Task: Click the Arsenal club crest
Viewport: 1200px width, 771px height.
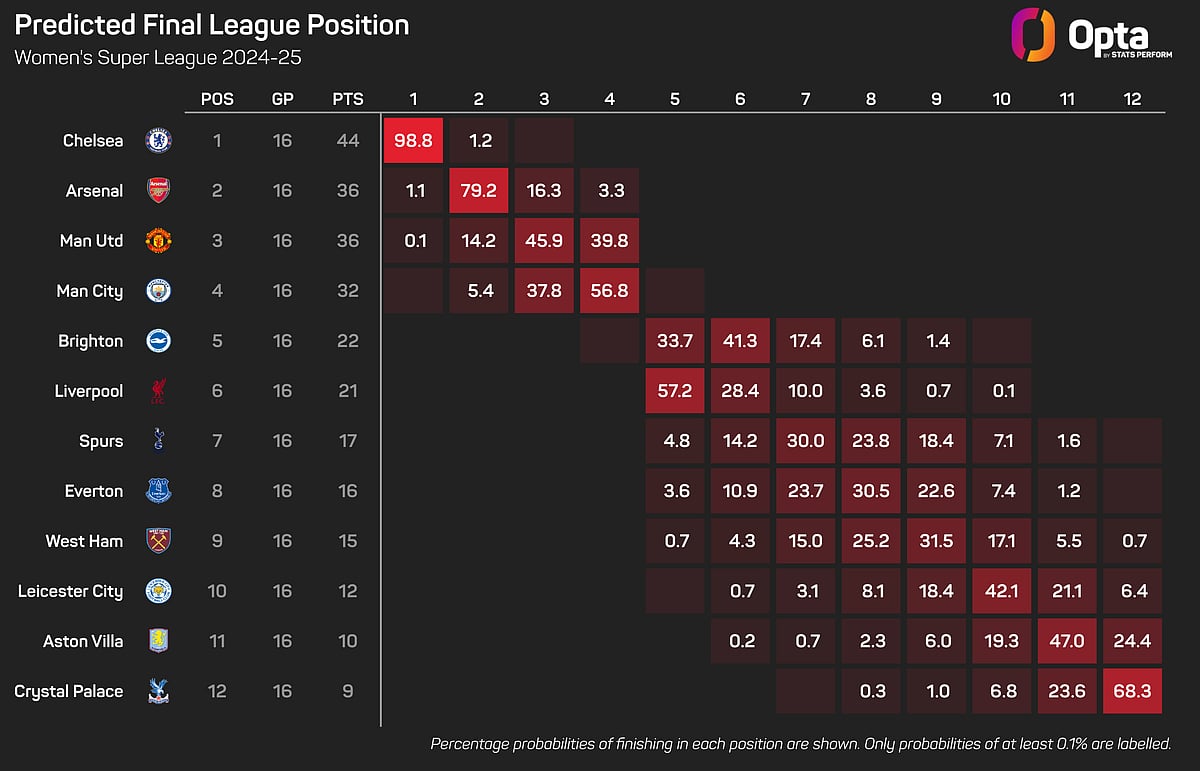Action: point(158,191)
